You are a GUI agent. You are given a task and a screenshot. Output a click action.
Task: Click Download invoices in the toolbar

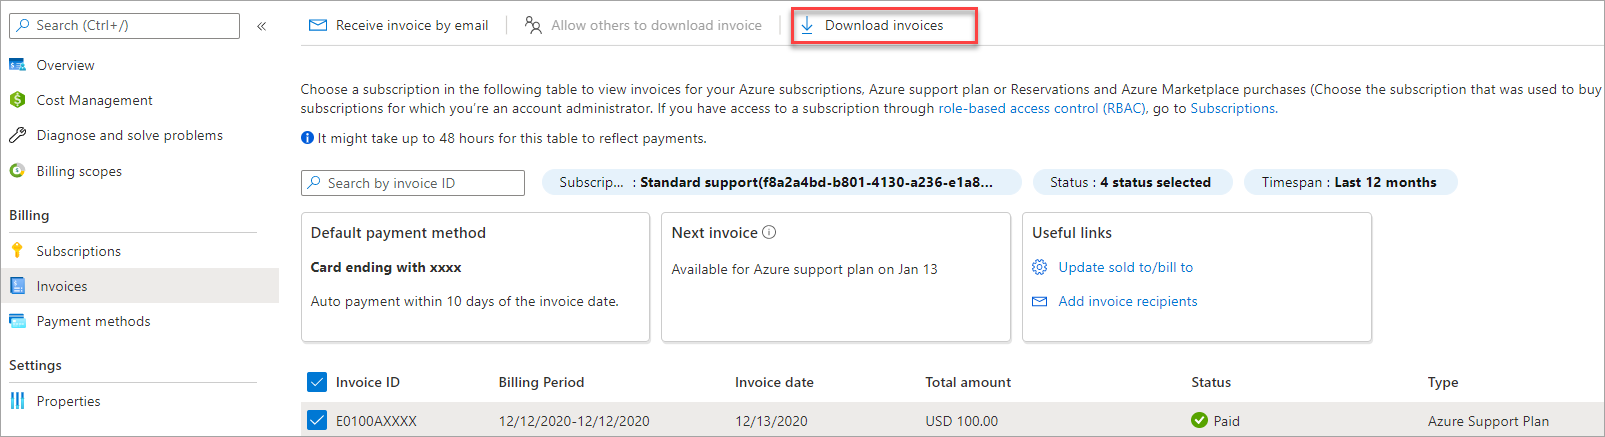click(x=883, y=26)
